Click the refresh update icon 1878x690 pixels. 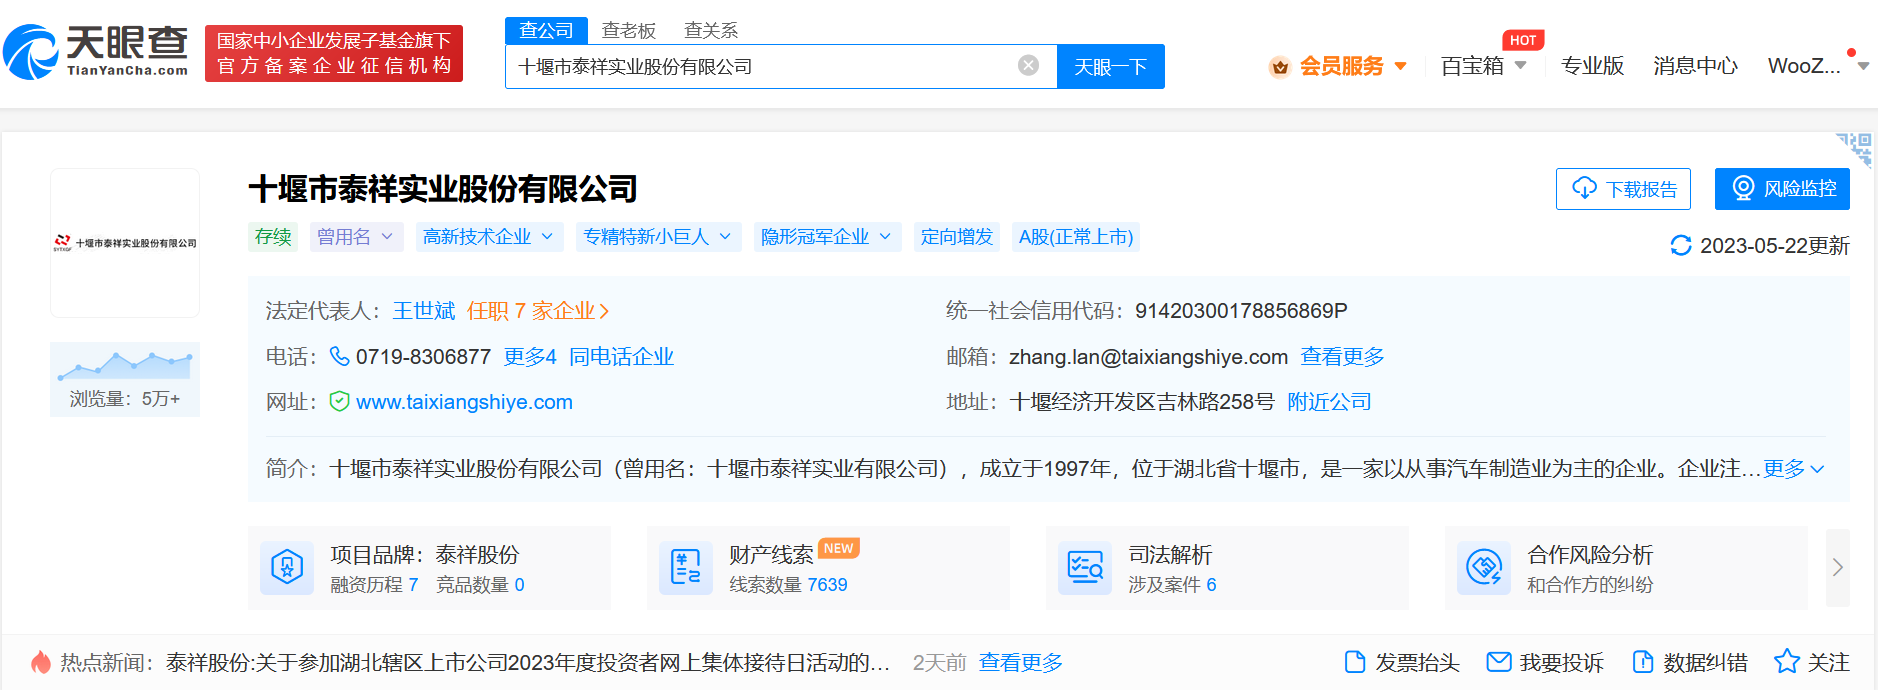1681,246
